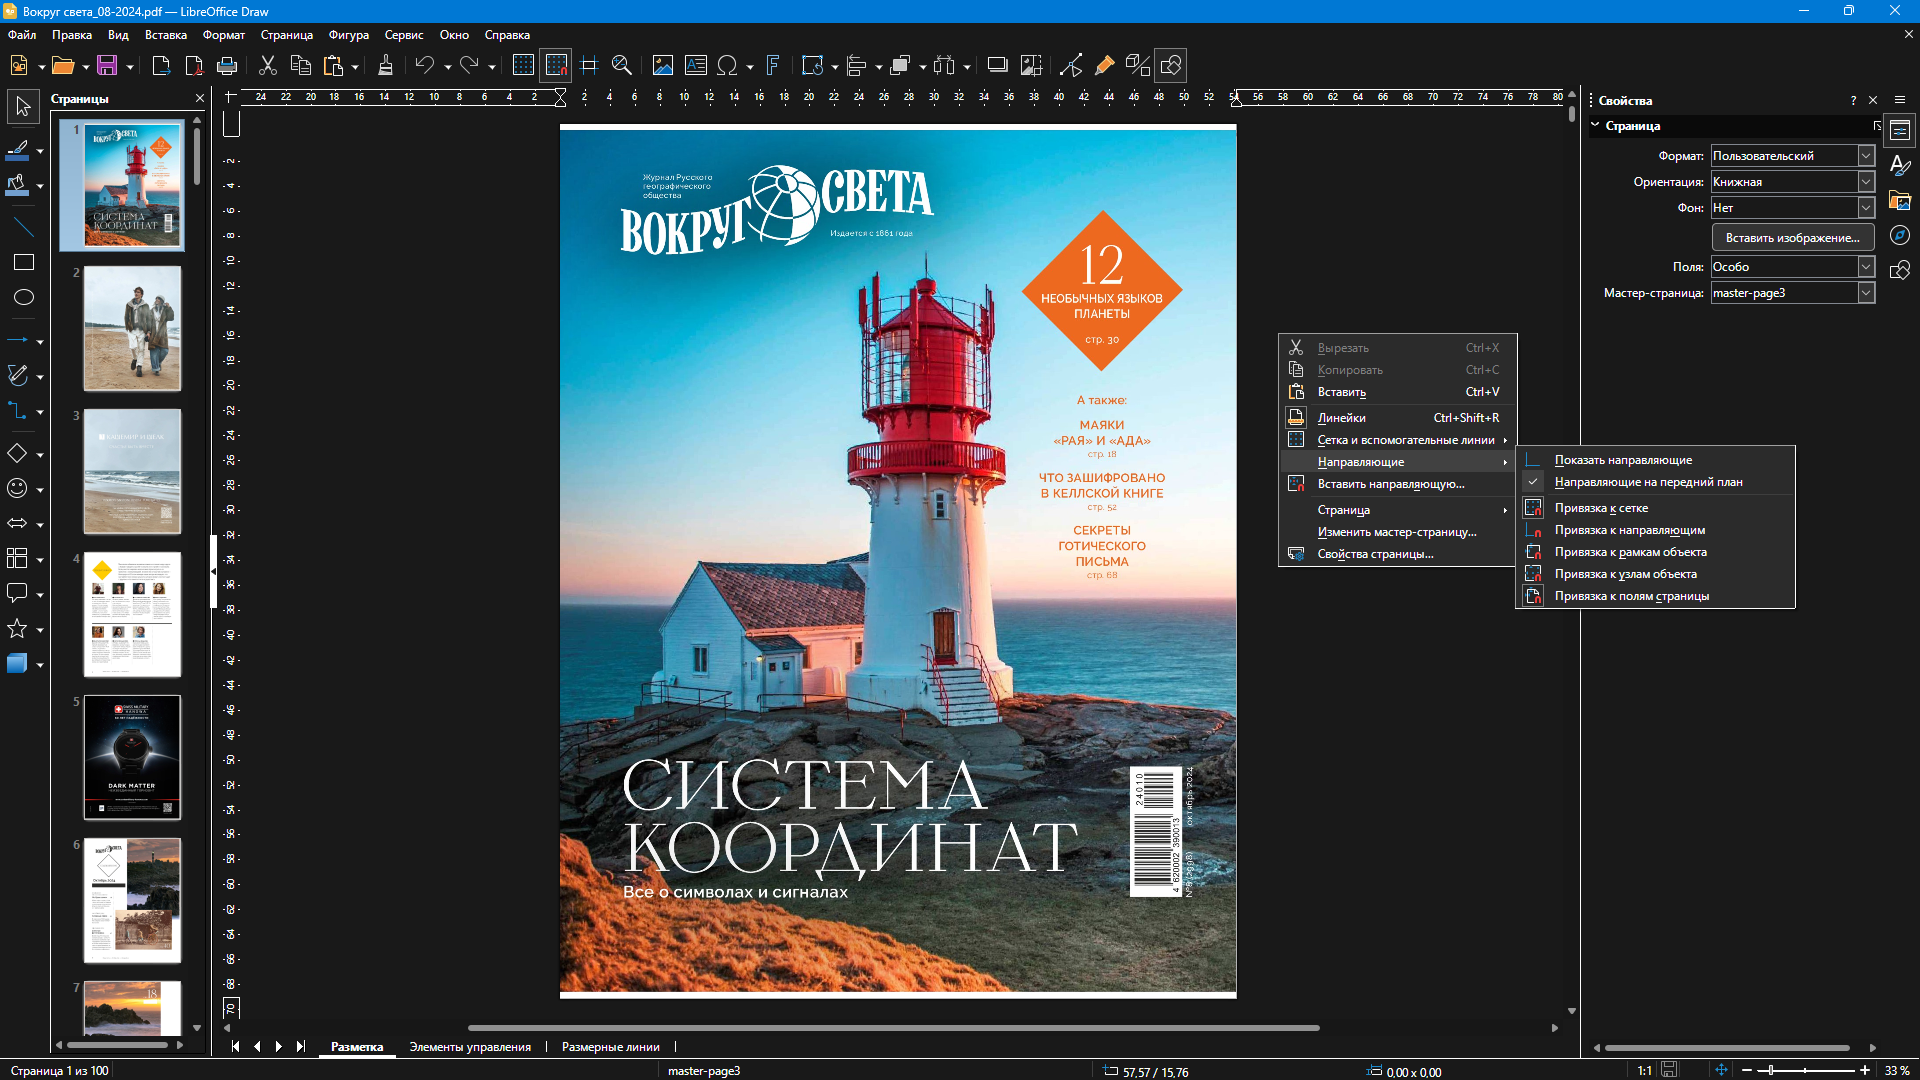This screenshot has height=1080, width=1920.
Task: Click the Вставить изображение button
Action: [x=1792, y=238]
